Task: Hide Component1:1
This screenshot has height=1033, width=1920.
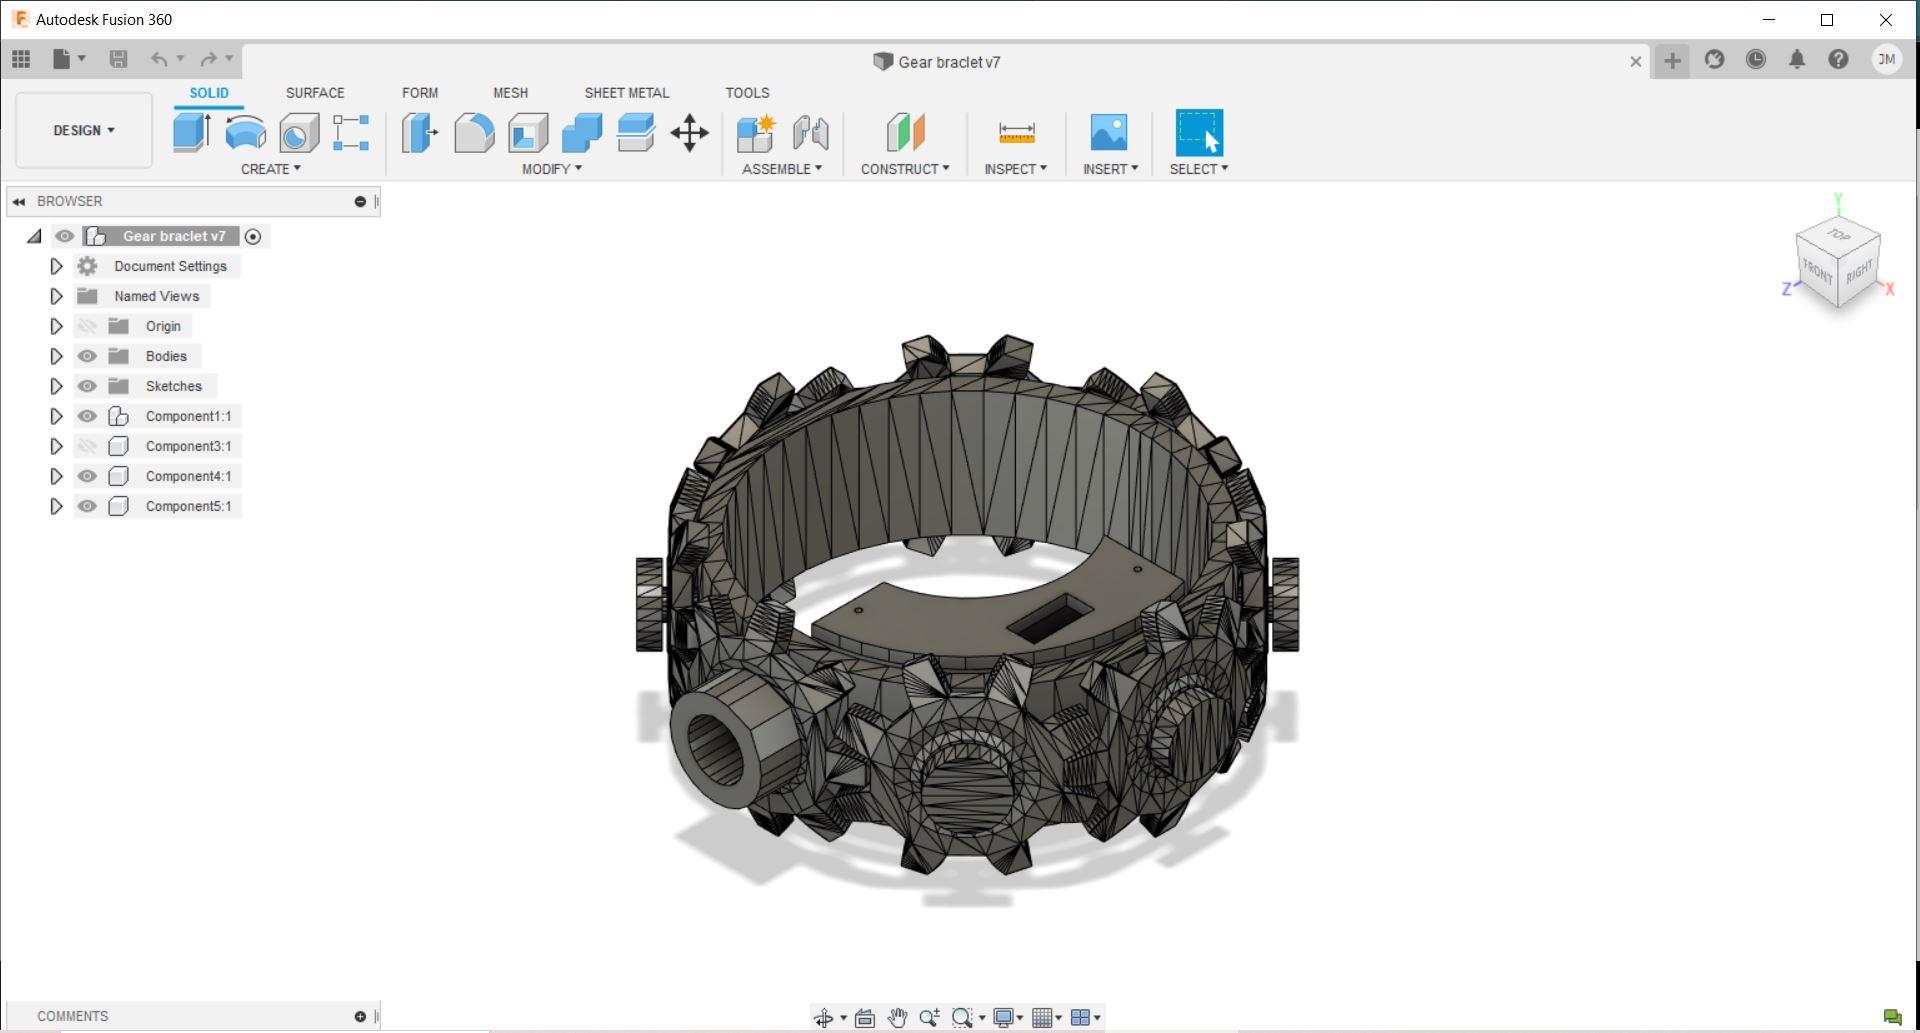Action: [87, 416]
